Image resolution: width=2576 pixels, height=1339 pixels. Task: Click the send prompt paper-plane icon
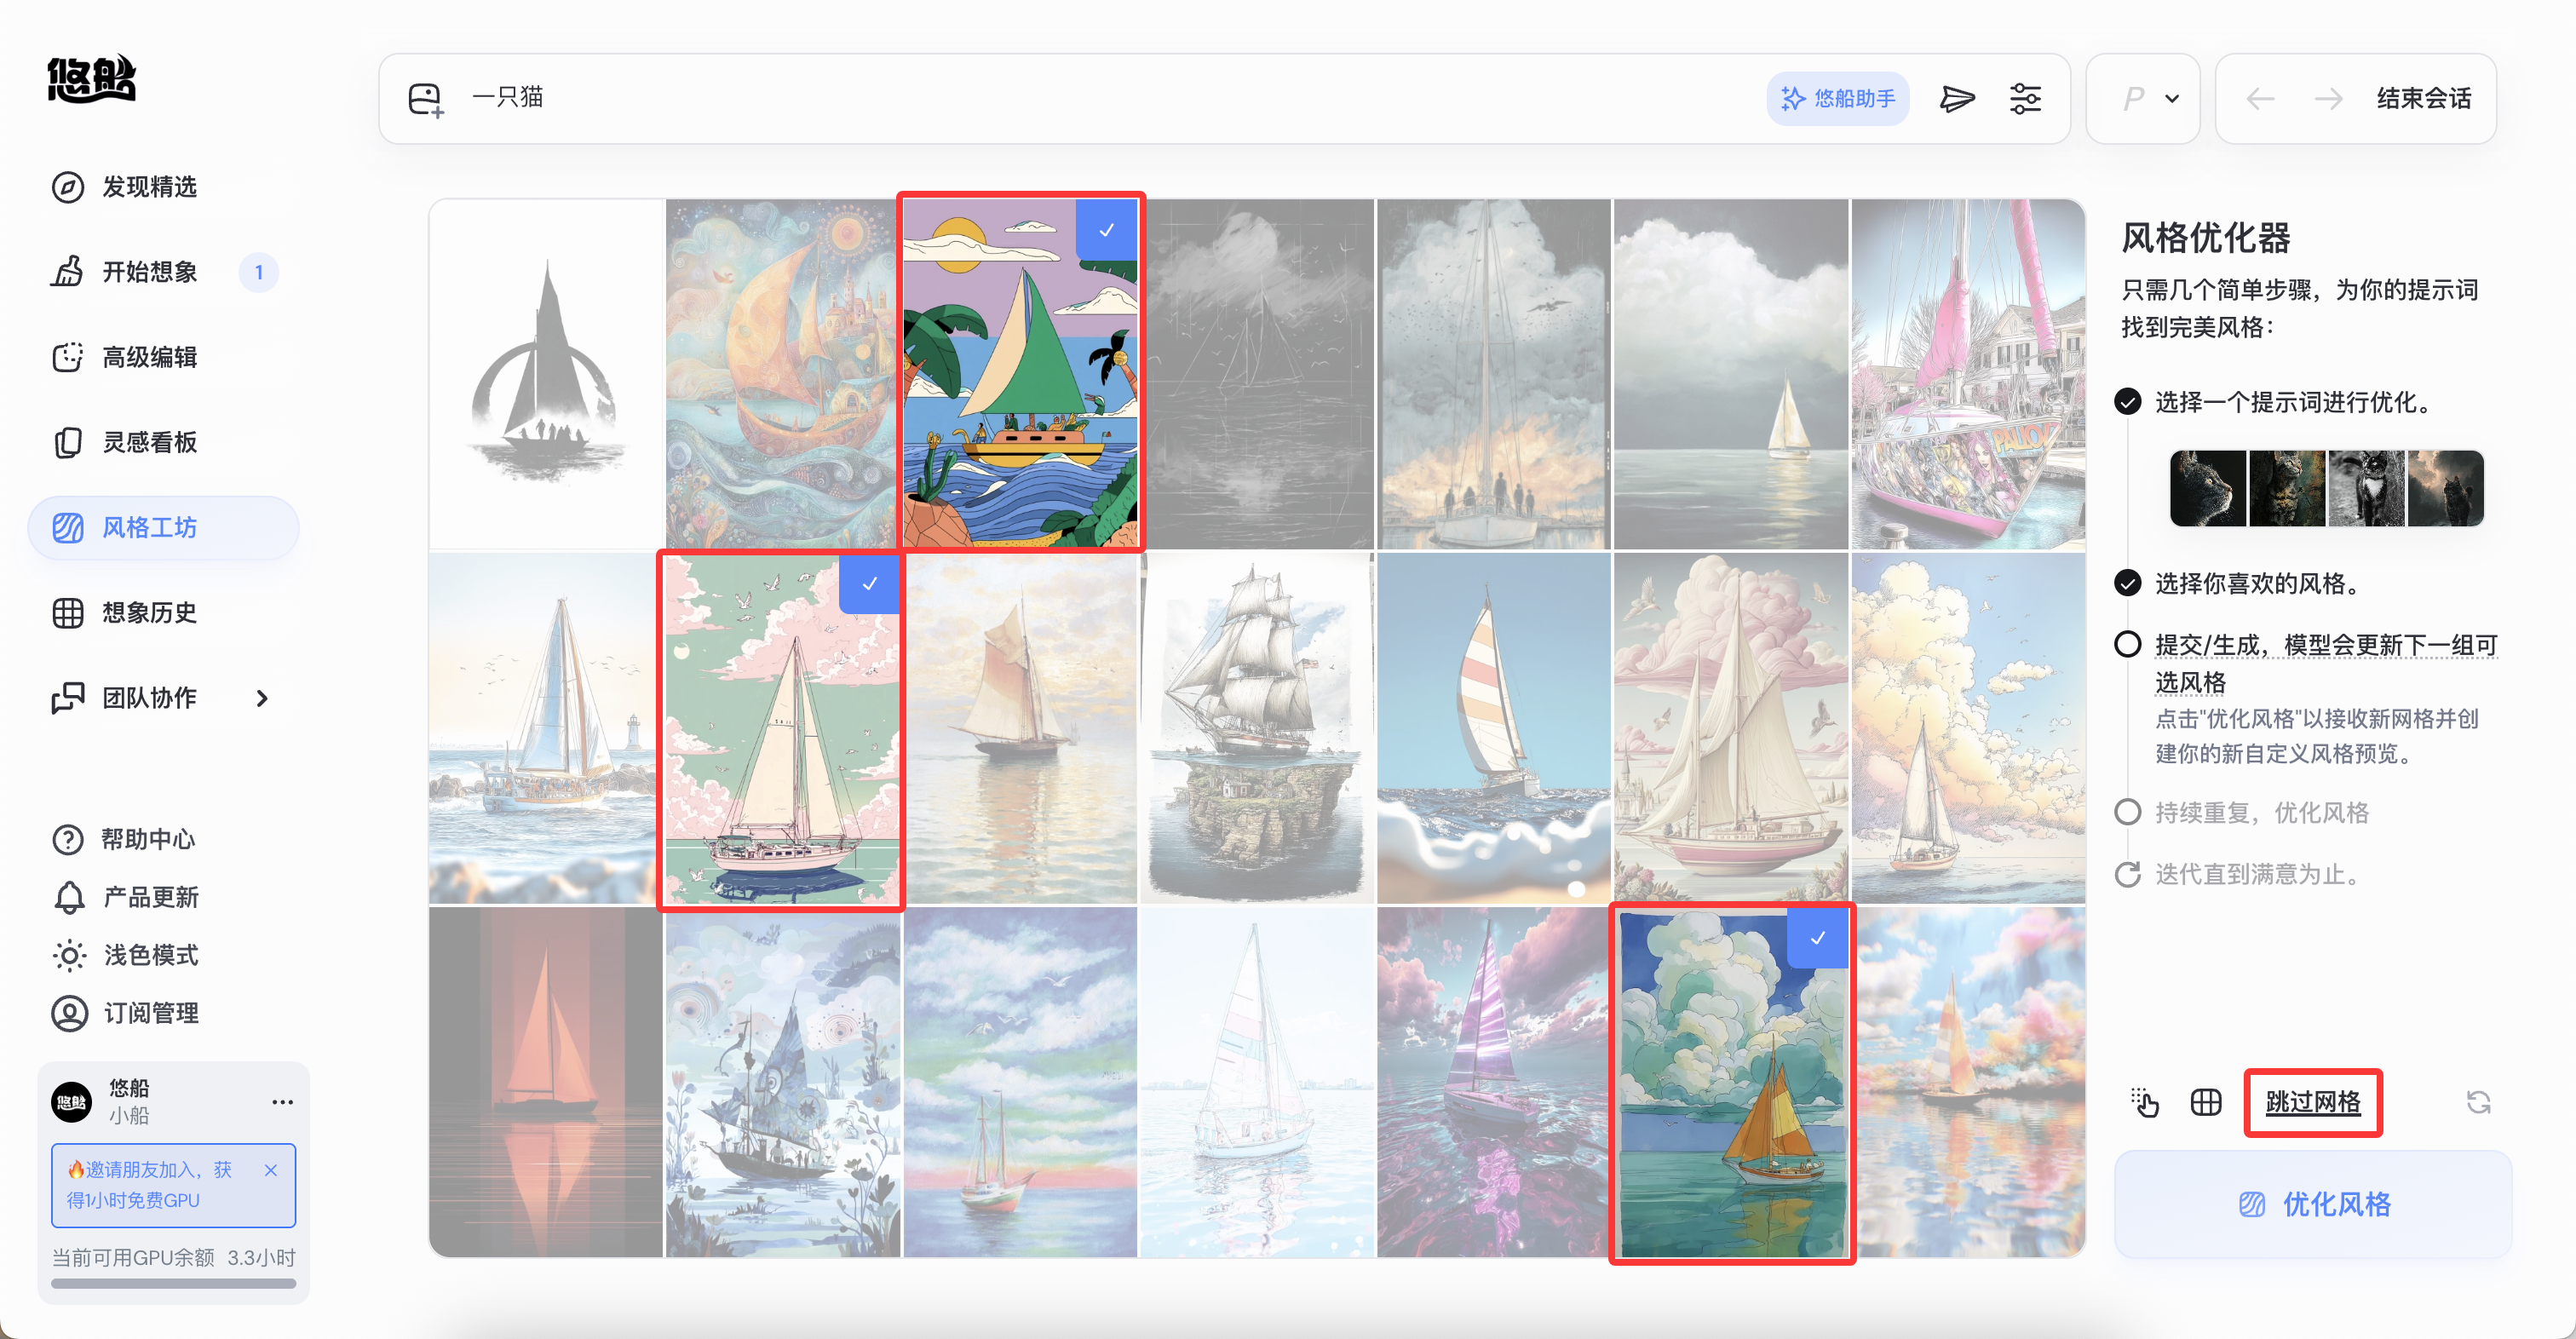pyautogui.click(x=1957, y=98)
